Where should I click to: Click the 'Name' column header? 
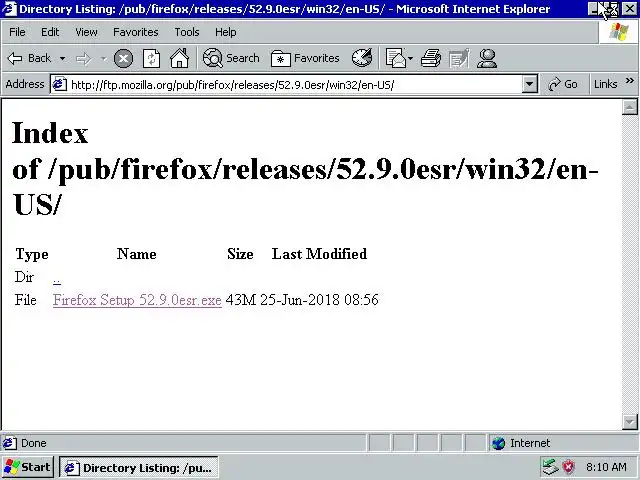pyautogui.click(x=136, y=254)
